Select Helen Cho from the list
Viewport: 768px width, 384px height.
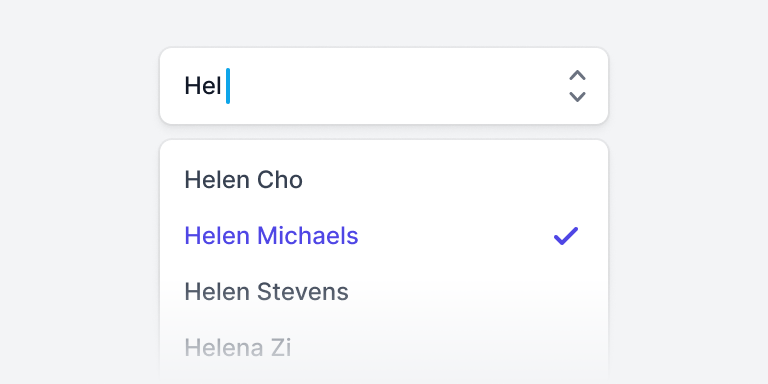click(384, 180)
